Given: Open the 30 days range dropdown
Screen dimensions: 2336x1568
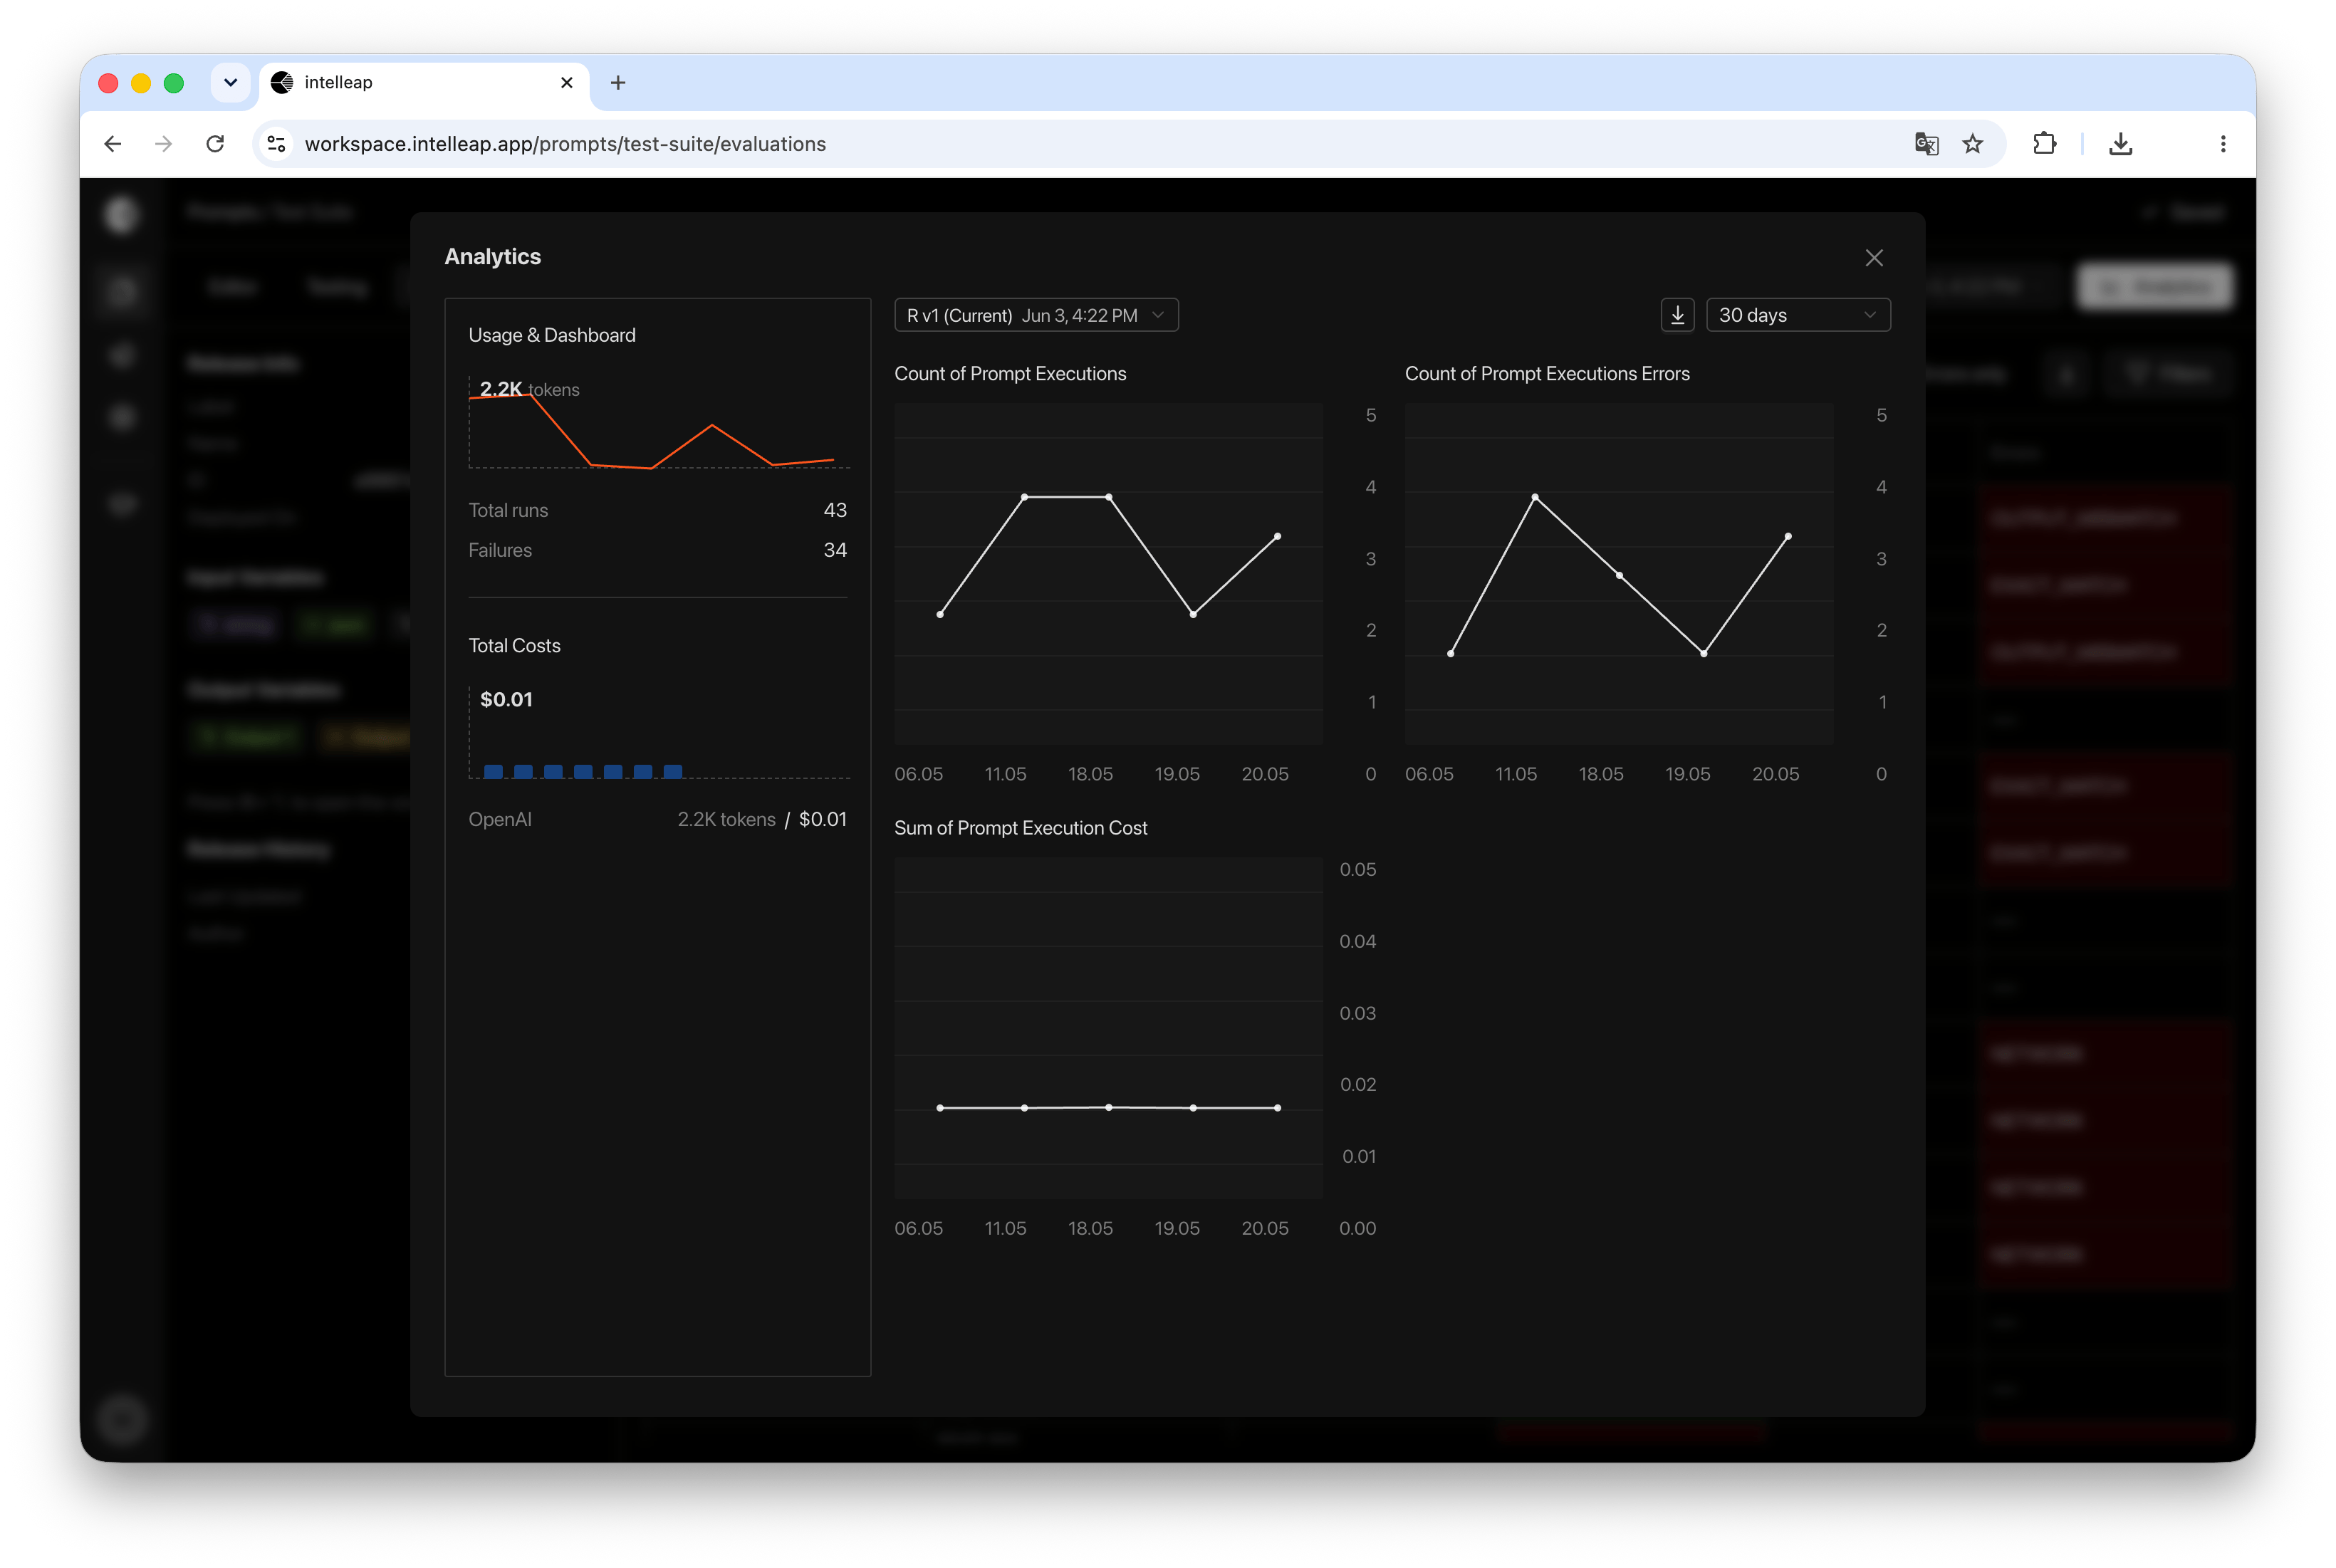Looking at the screenshot, I should [1797, 315].
